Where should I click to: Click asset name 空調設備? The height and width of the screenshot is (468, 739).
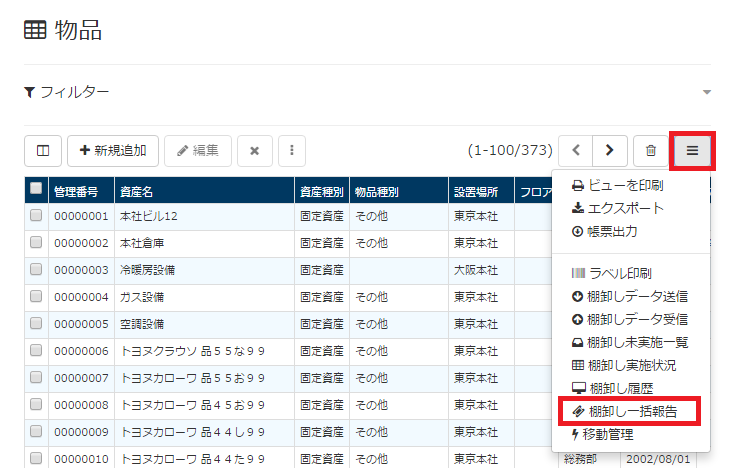[x=142, y=324]
